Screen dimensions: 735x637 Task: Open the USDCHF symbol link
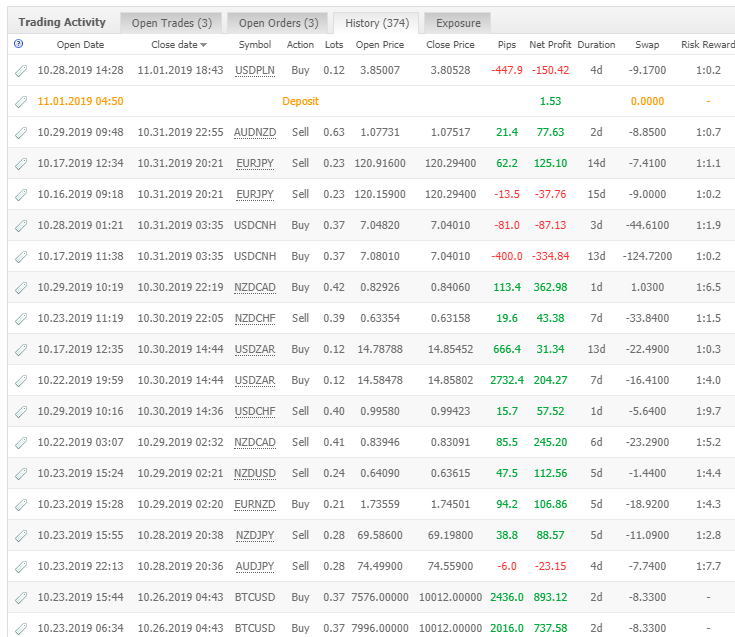click(255, 411)
